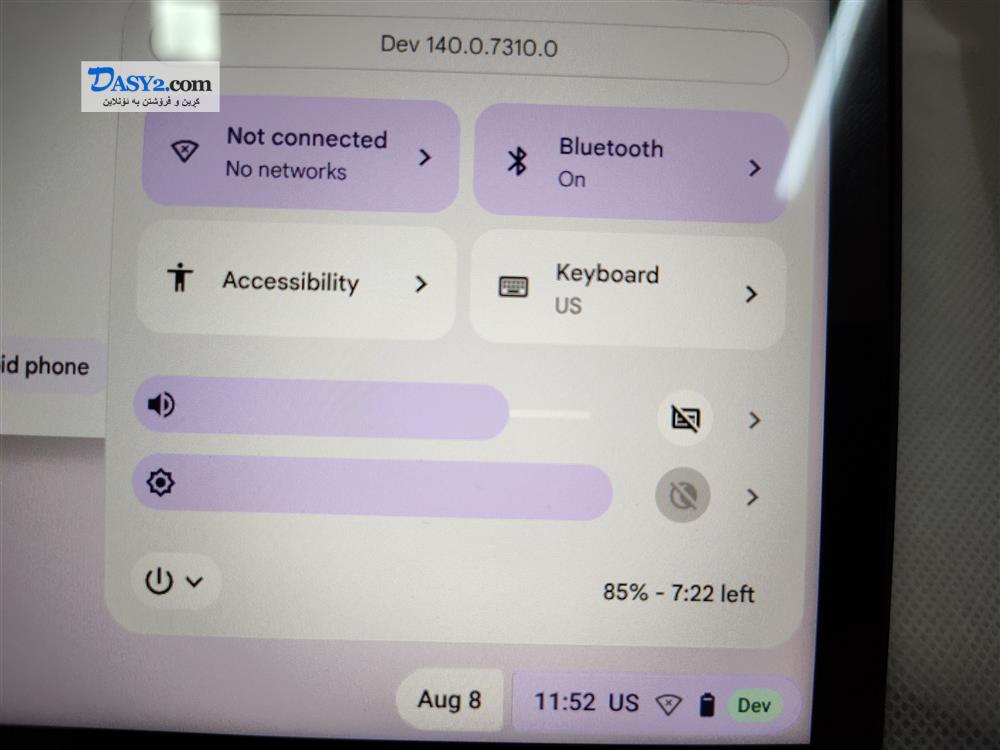
Task: Expand Bluetooth device details chevron
Action: point(754,168)
